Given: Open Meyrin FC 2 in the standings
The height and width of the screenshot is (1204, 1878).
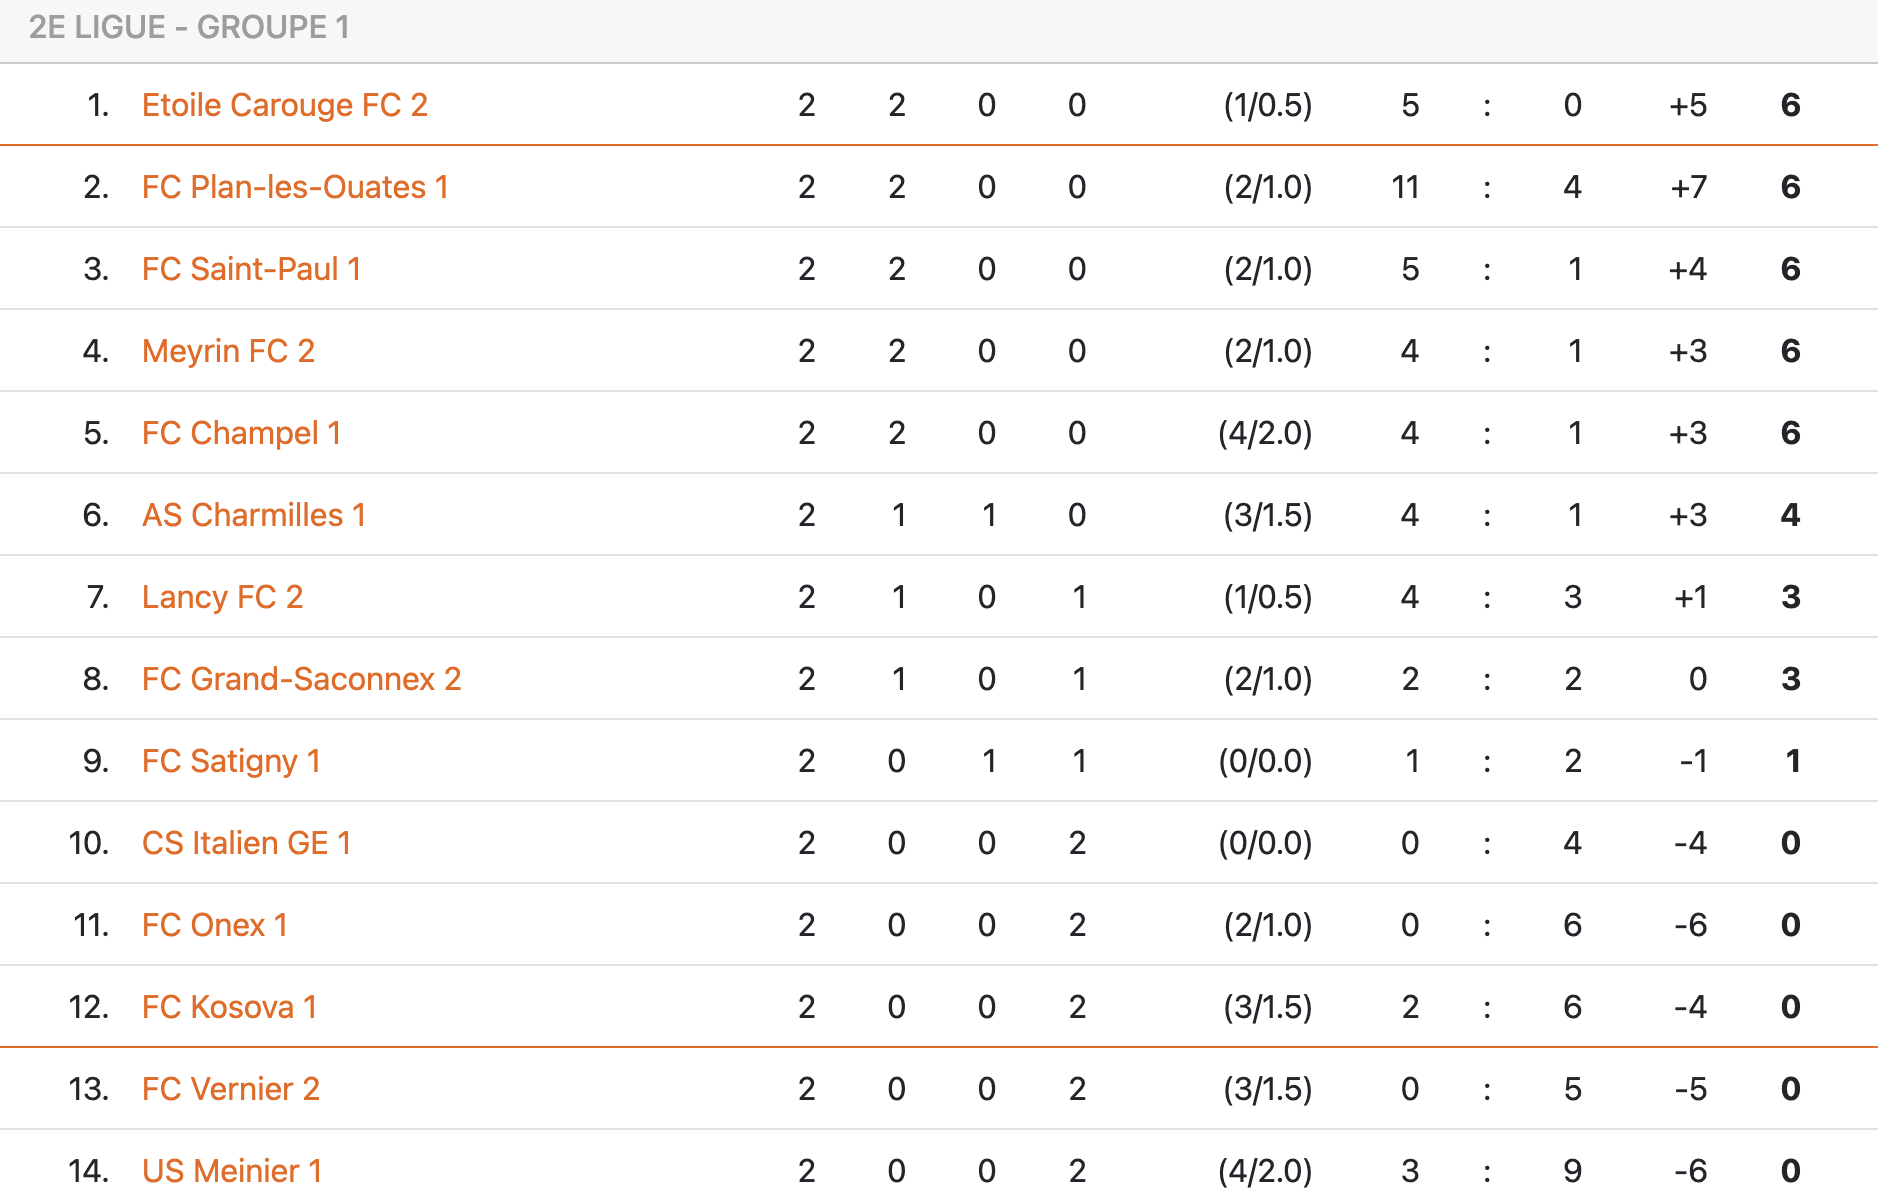Looking at the screenshot, I should pyautogui.click(x=228, y=351).
